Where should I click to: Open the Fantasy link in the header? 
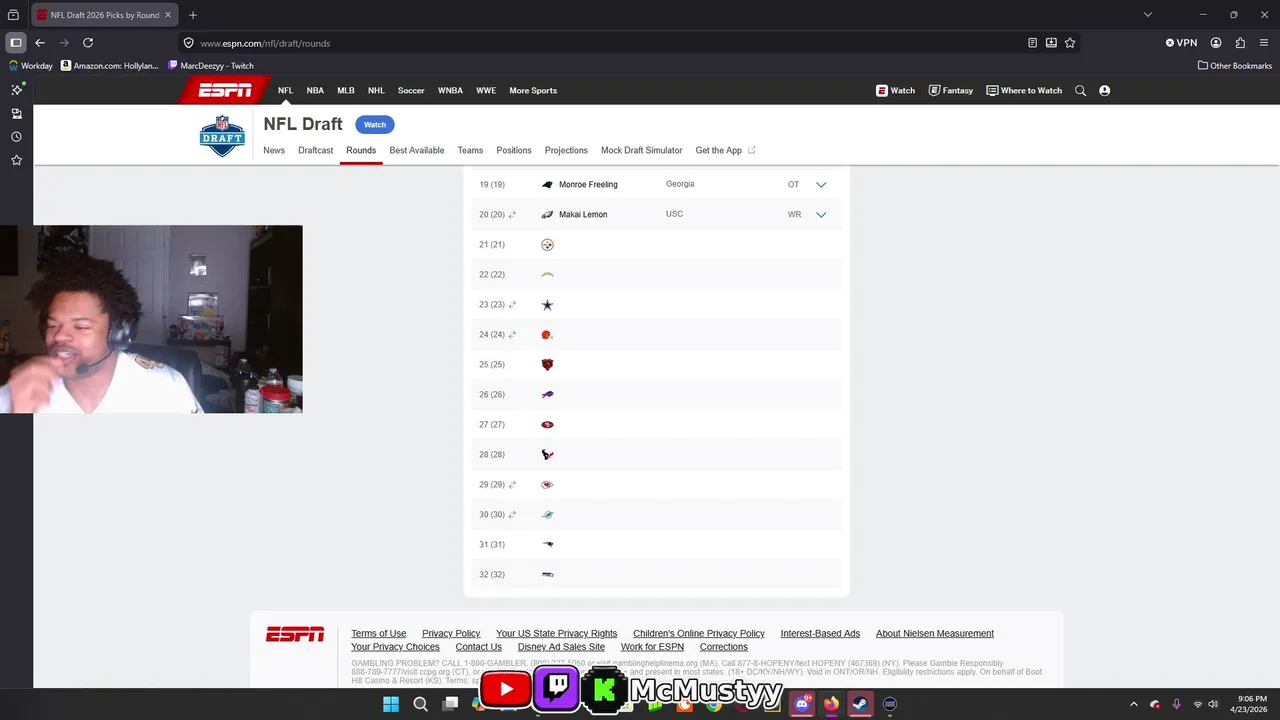tap(950, 90)
